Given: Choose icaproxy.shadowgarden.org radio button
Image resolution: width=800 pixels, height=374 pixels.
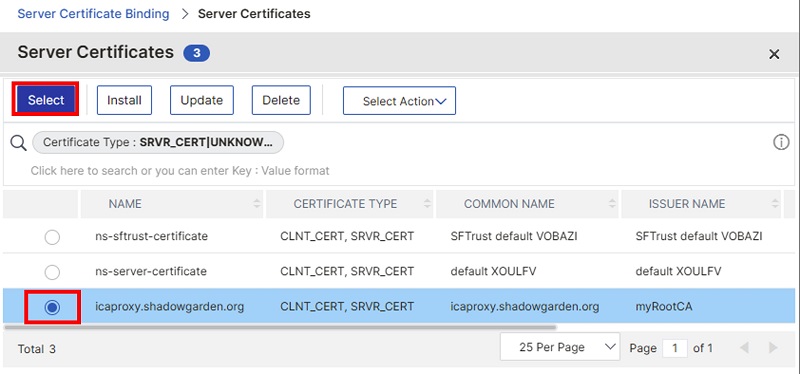Looking at the screenshot, I should point(52,307).
